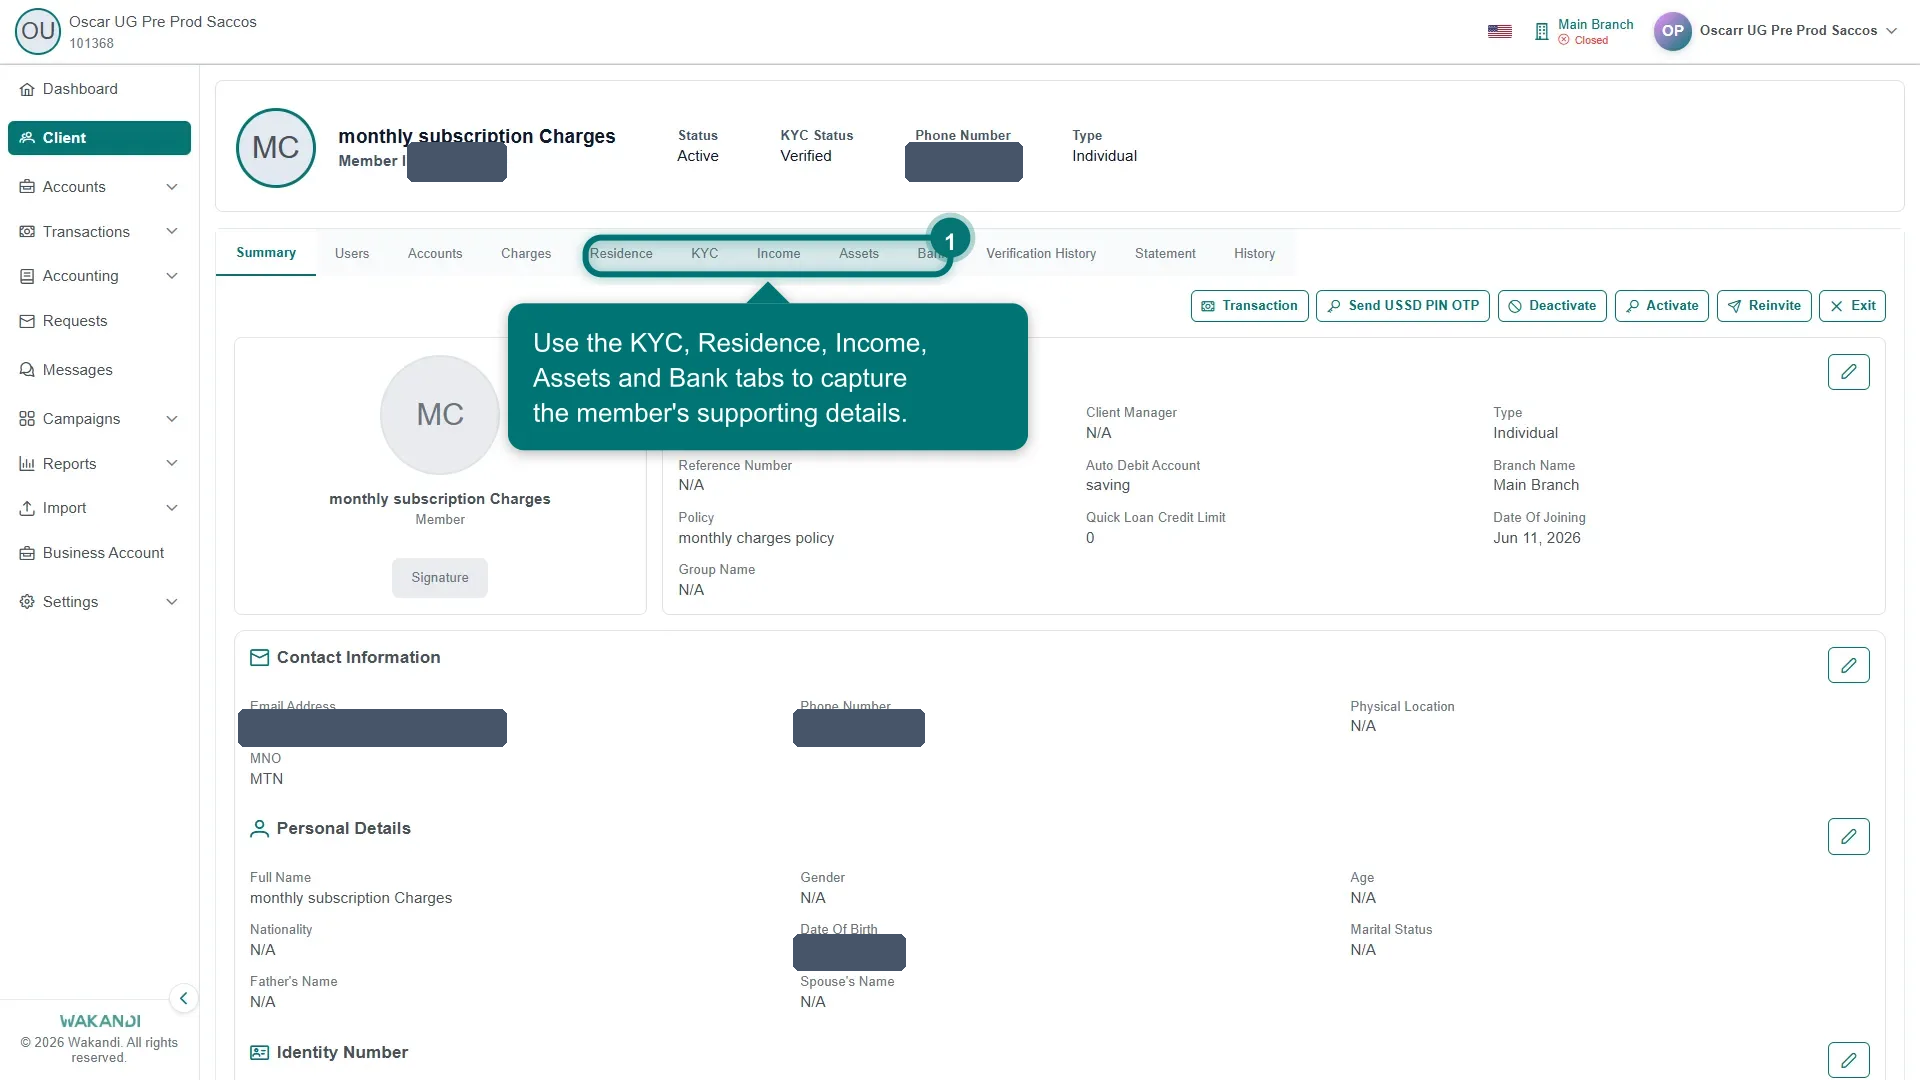Click the Client people icon in sidebar
1920x1080 pixels.
click(27, 138)
